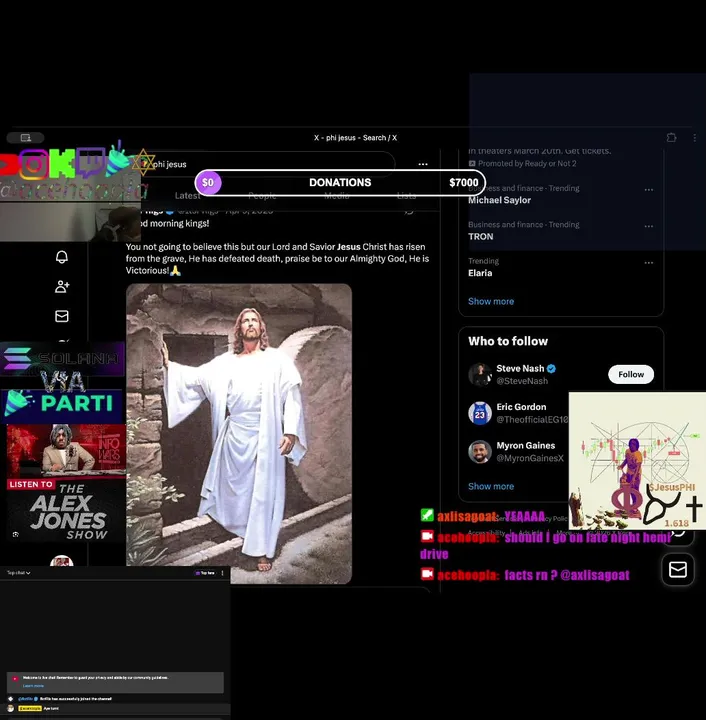Open X Notifications bell
This screenshot has height=720, width=706.
point(62,257)
